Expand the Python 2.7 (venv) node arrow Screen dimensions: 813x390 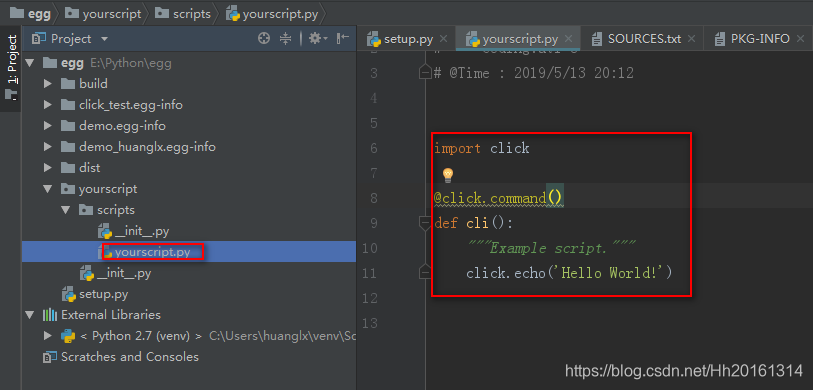tap(48, 336)
